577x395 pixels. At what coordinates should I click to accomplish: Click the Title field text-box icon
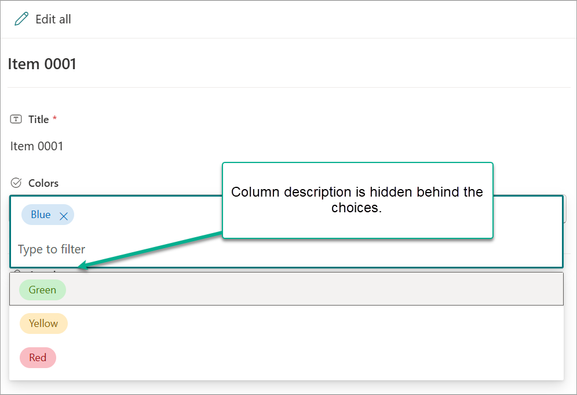16,119
